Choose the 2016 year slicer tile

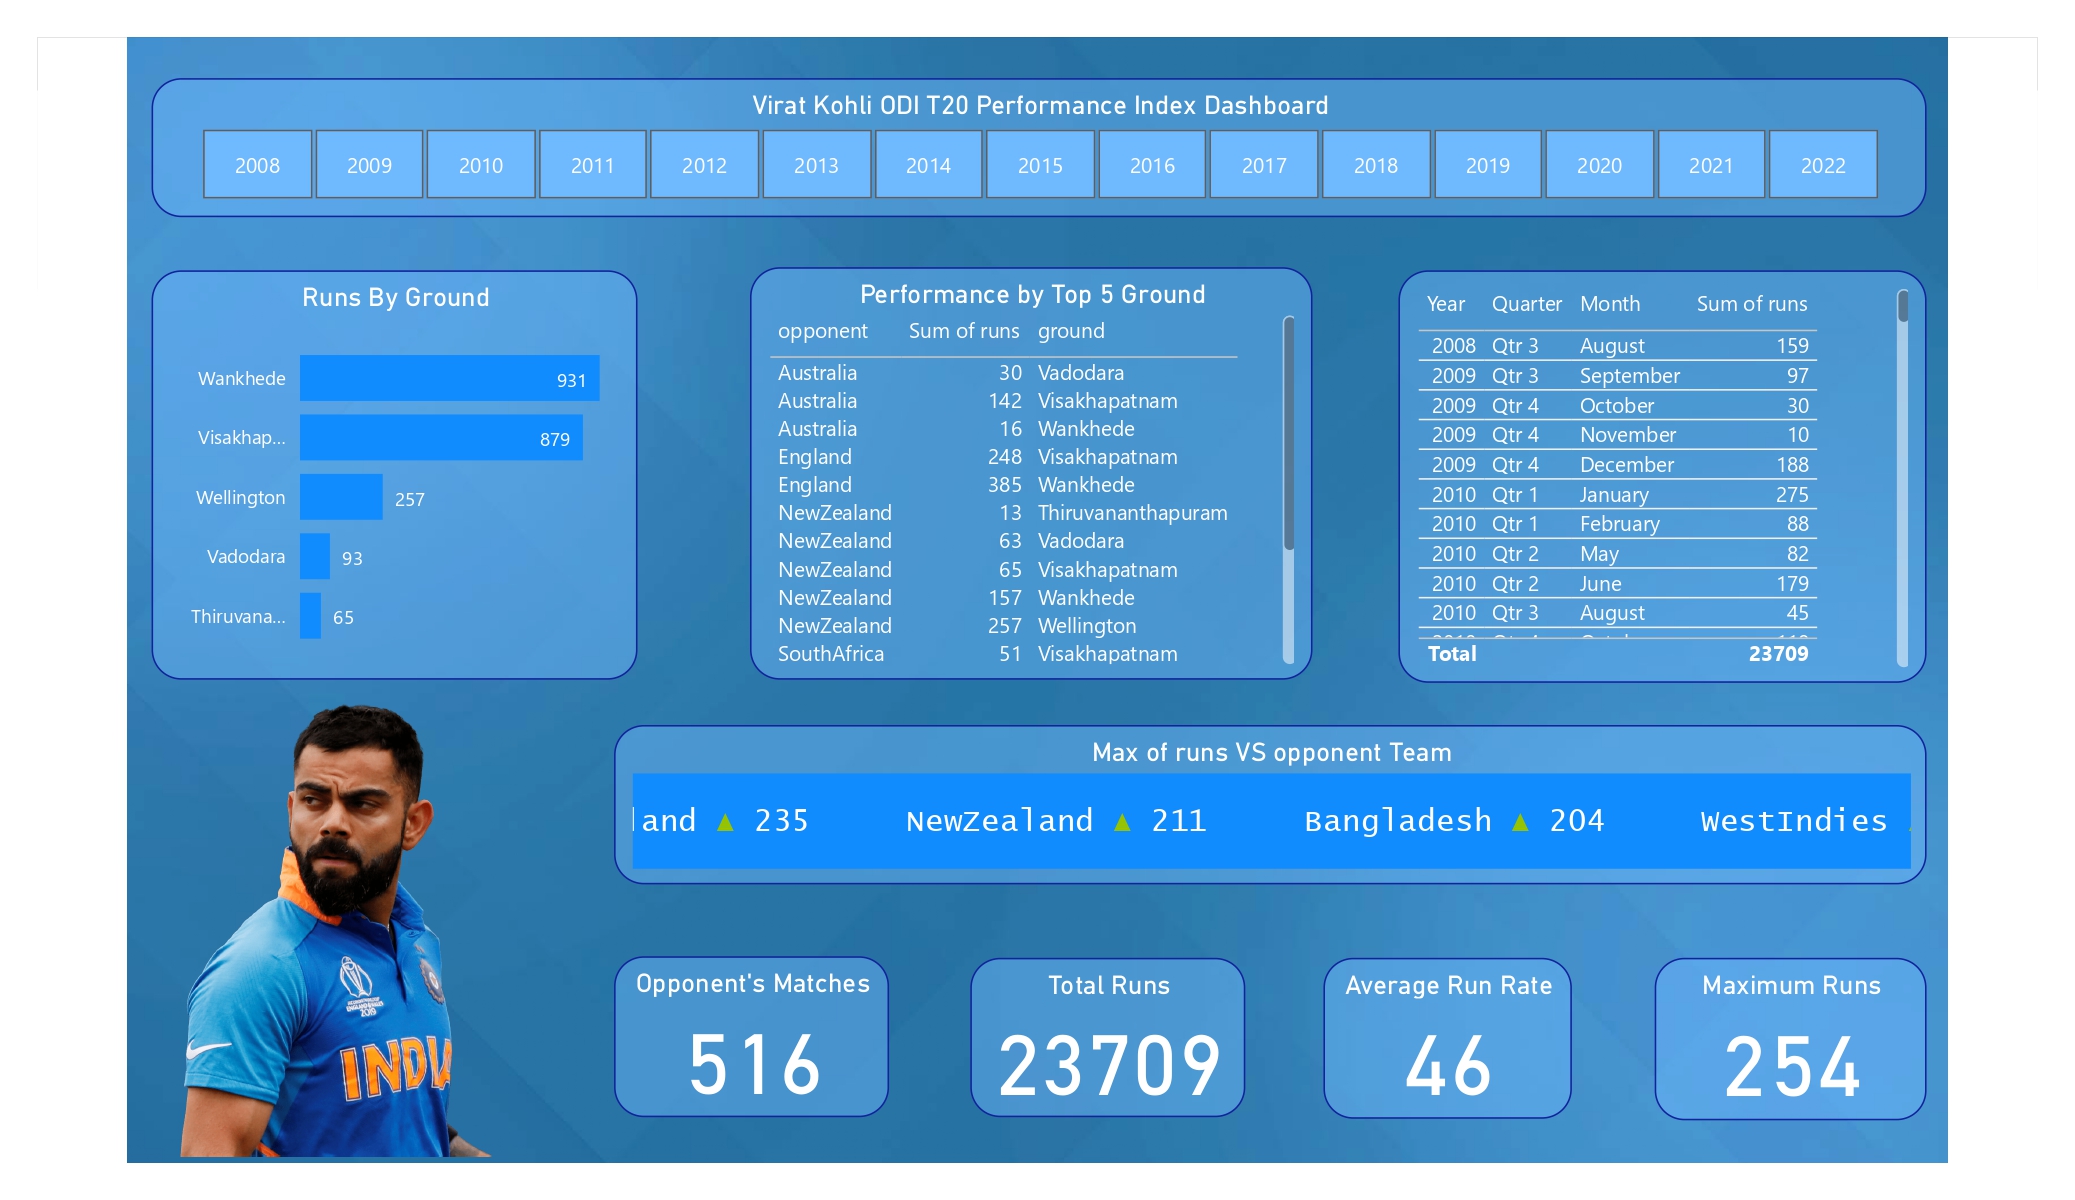(1152, 165)
